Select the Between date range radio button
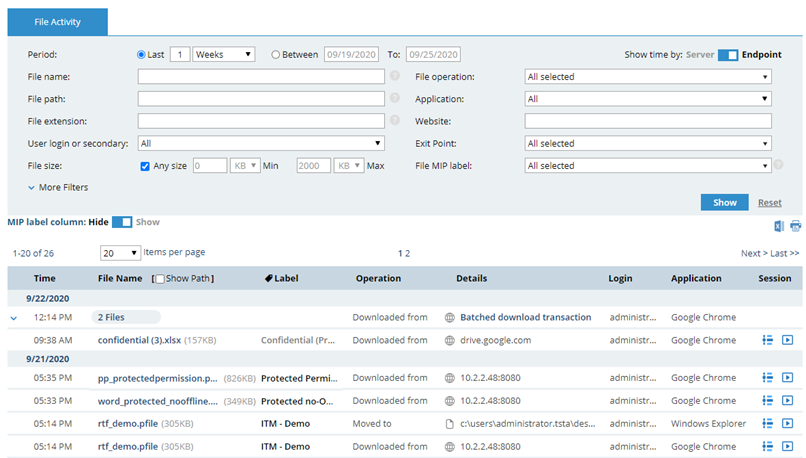 pos(276,55)
